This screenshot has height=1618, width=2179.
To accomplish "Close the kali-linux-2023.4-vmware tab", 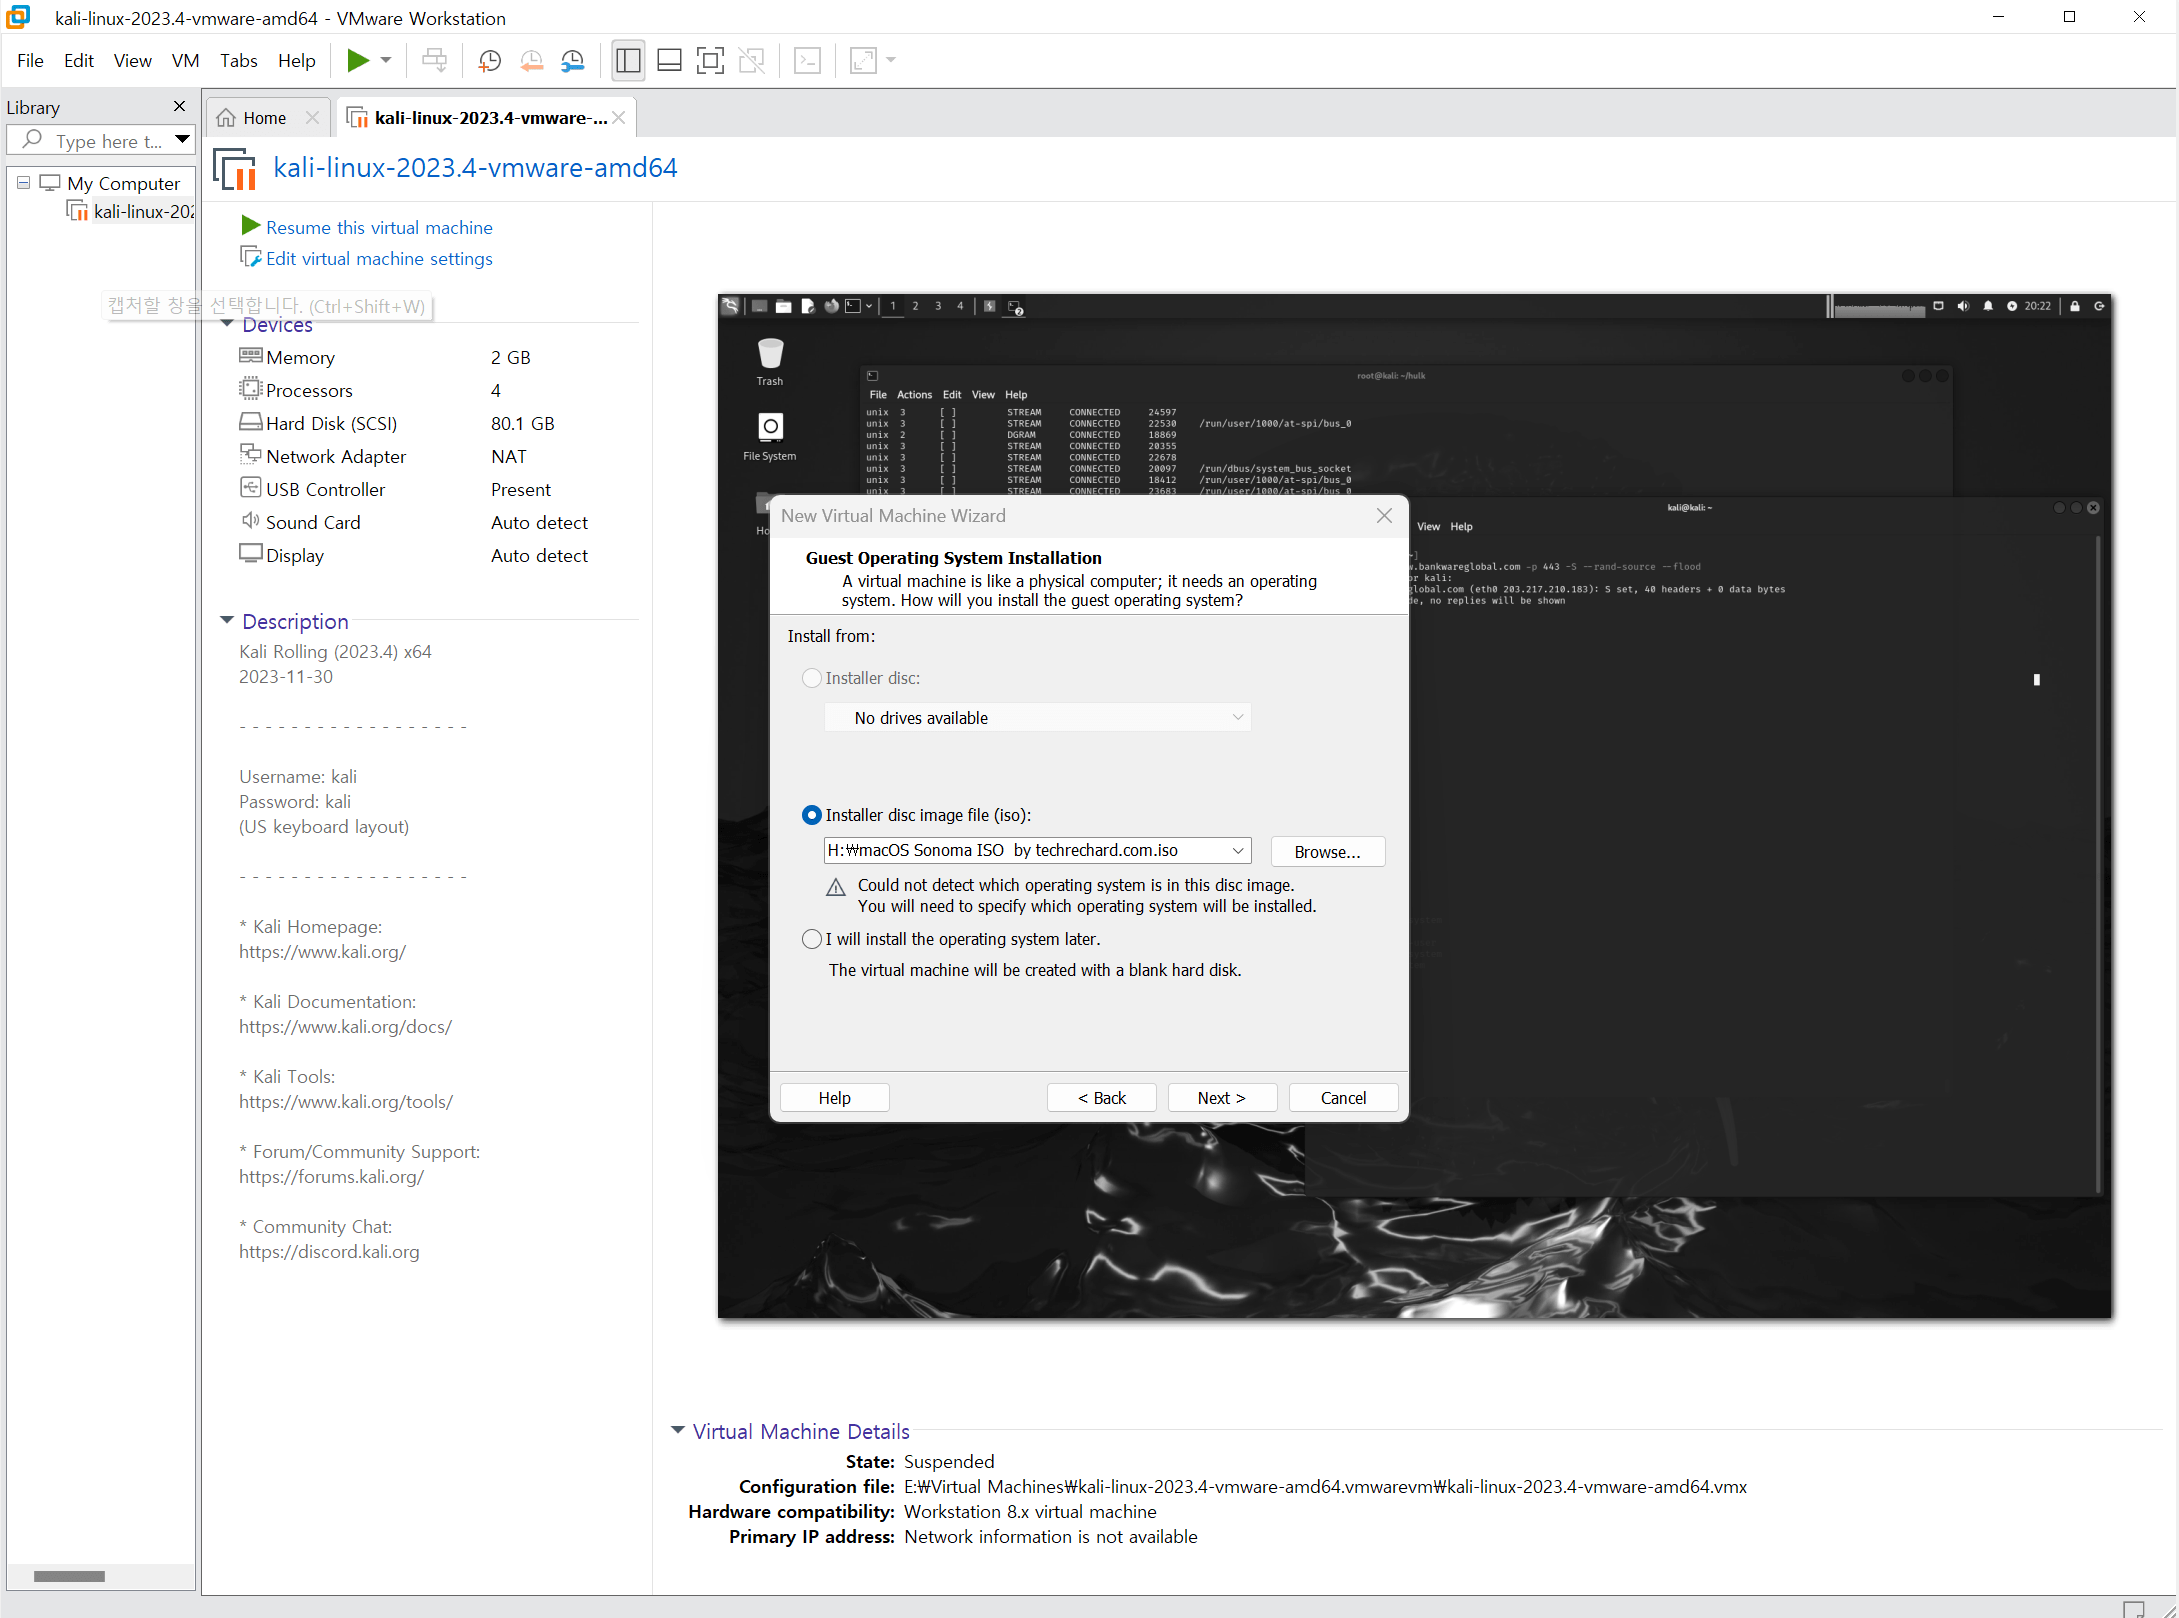I will coord(619,118).
